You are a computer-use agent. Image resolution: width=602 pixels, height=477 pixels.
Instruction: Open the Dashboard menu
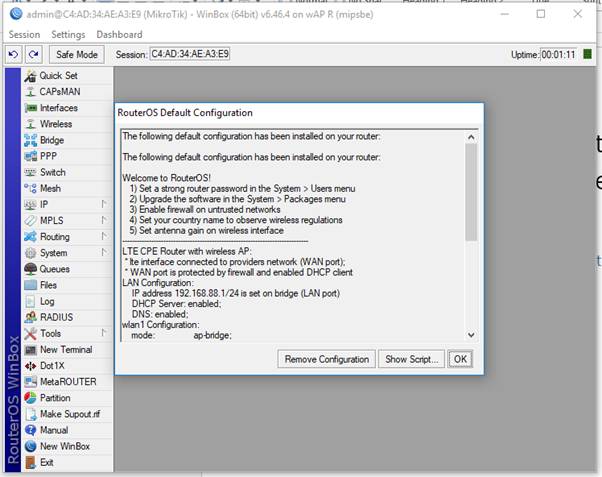(x=119, y=35)
